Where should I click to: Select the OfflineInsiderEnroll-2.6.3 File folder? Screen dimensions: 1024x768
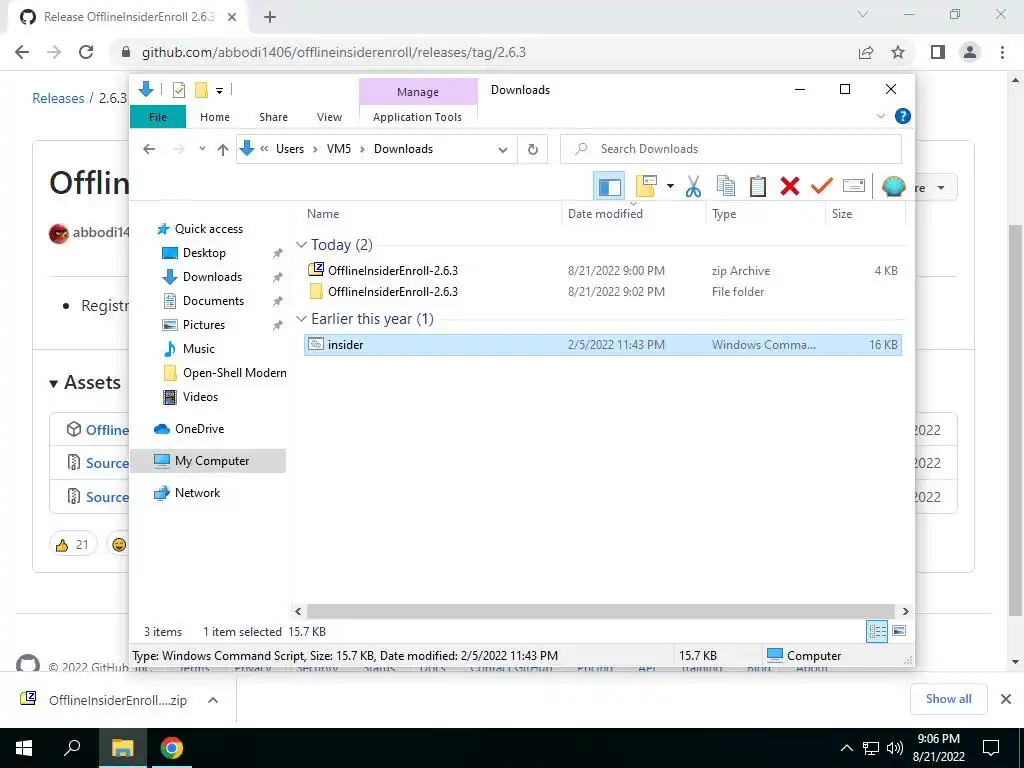(x=603, y=292)
